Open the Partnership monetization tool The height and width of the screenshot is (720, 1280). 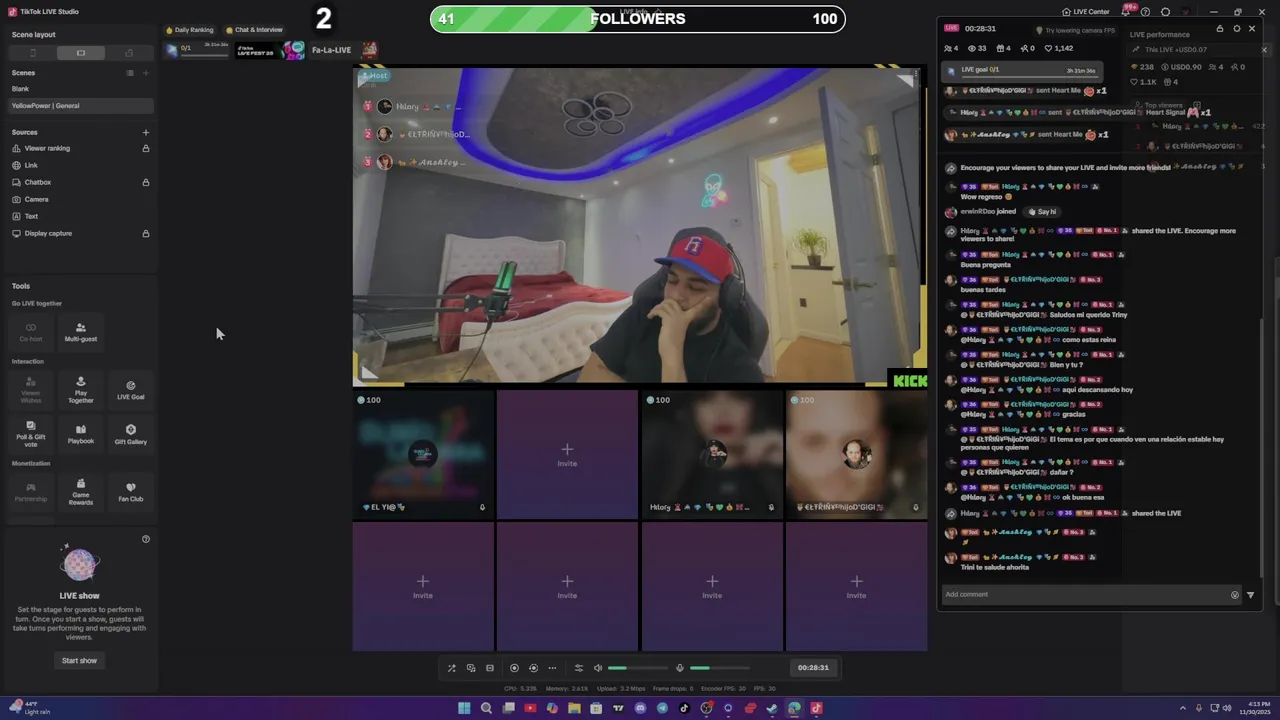coord(31,491)
